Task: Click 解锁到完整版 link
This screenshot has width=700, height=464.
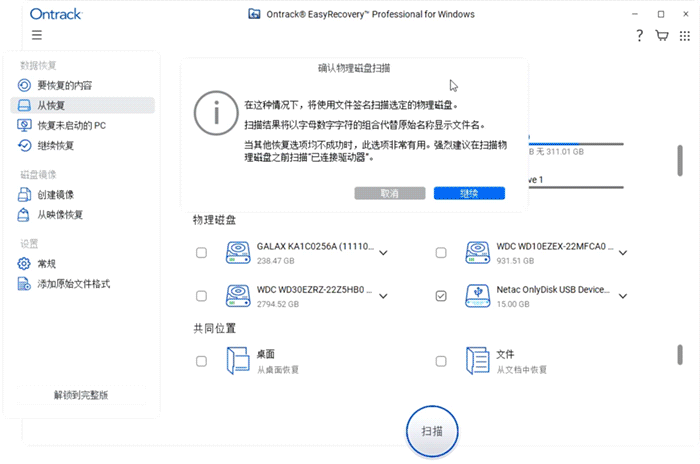Action: 81,395
